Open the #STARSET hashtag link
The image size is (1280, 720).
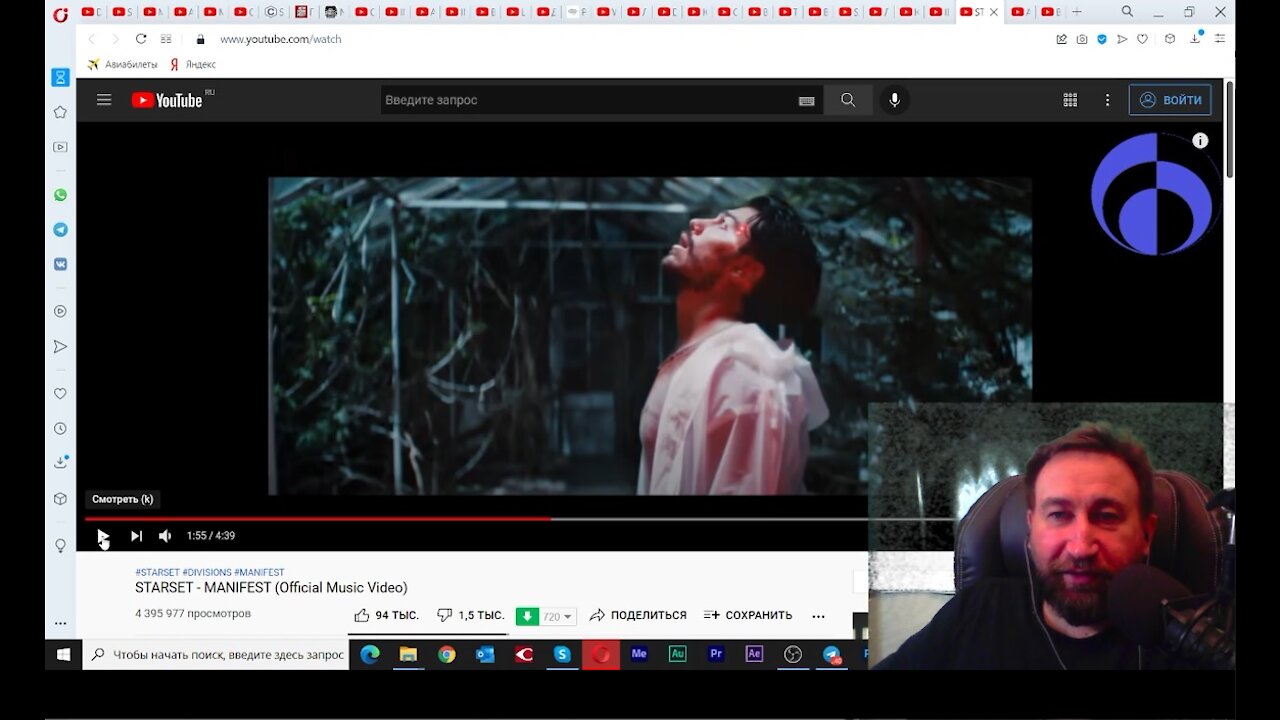click(x=157, y=573)
